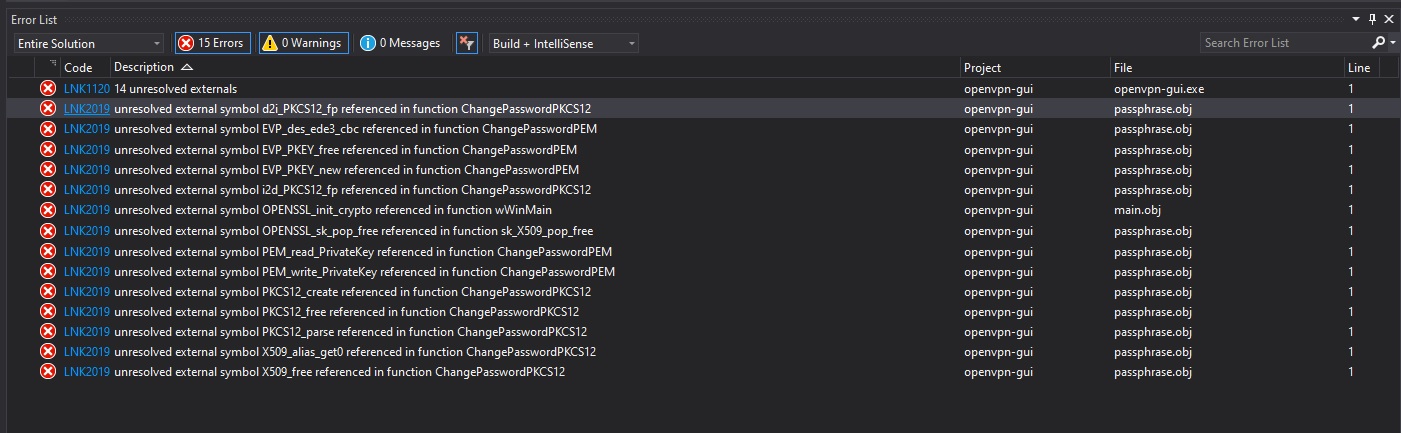
Task: Sort by the Project column header
Action: (x=982, y=67)
